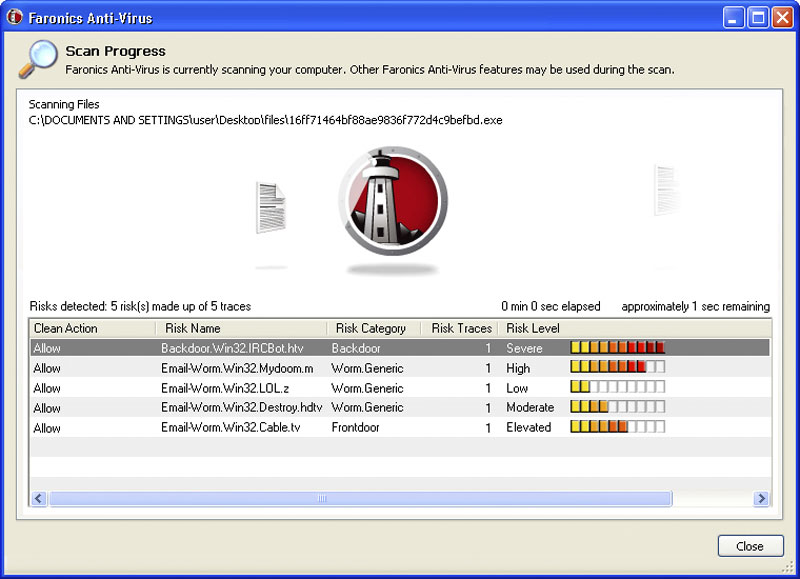Click the approximately 1 sec remaining text
The width and height of the screenshot is (800, 579).
point(696,306)
